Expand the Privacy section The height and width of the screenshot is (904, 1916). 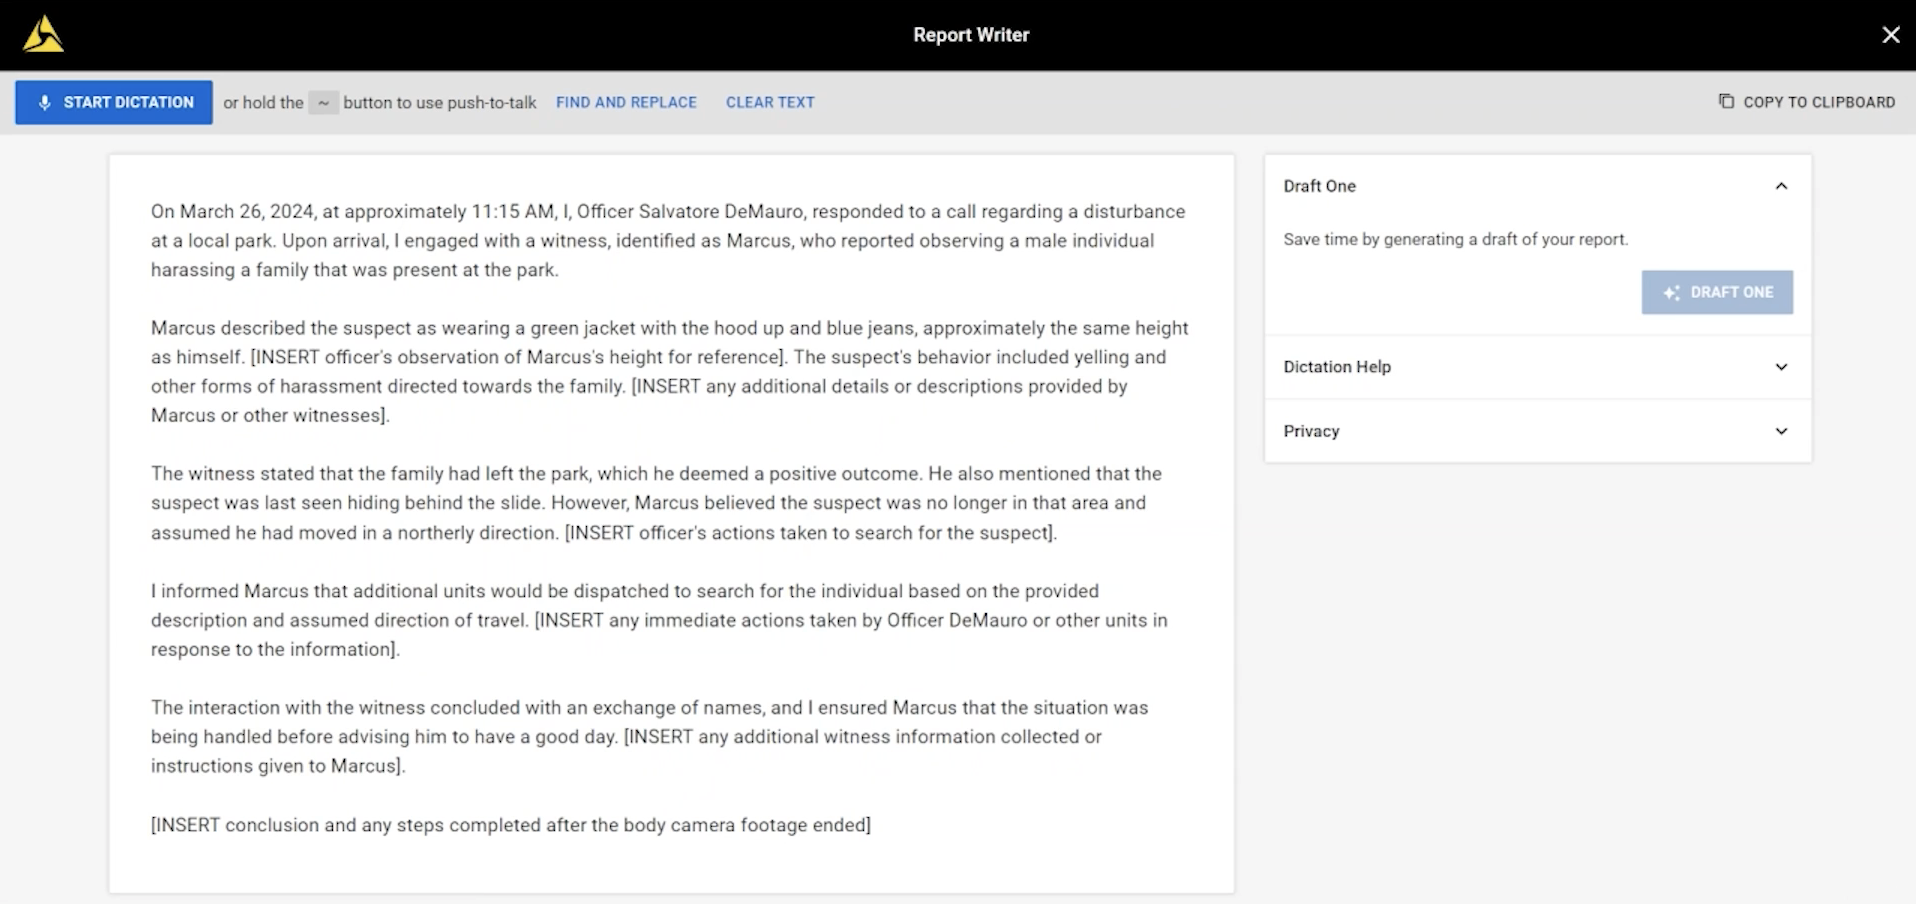tap(1780, 431)
